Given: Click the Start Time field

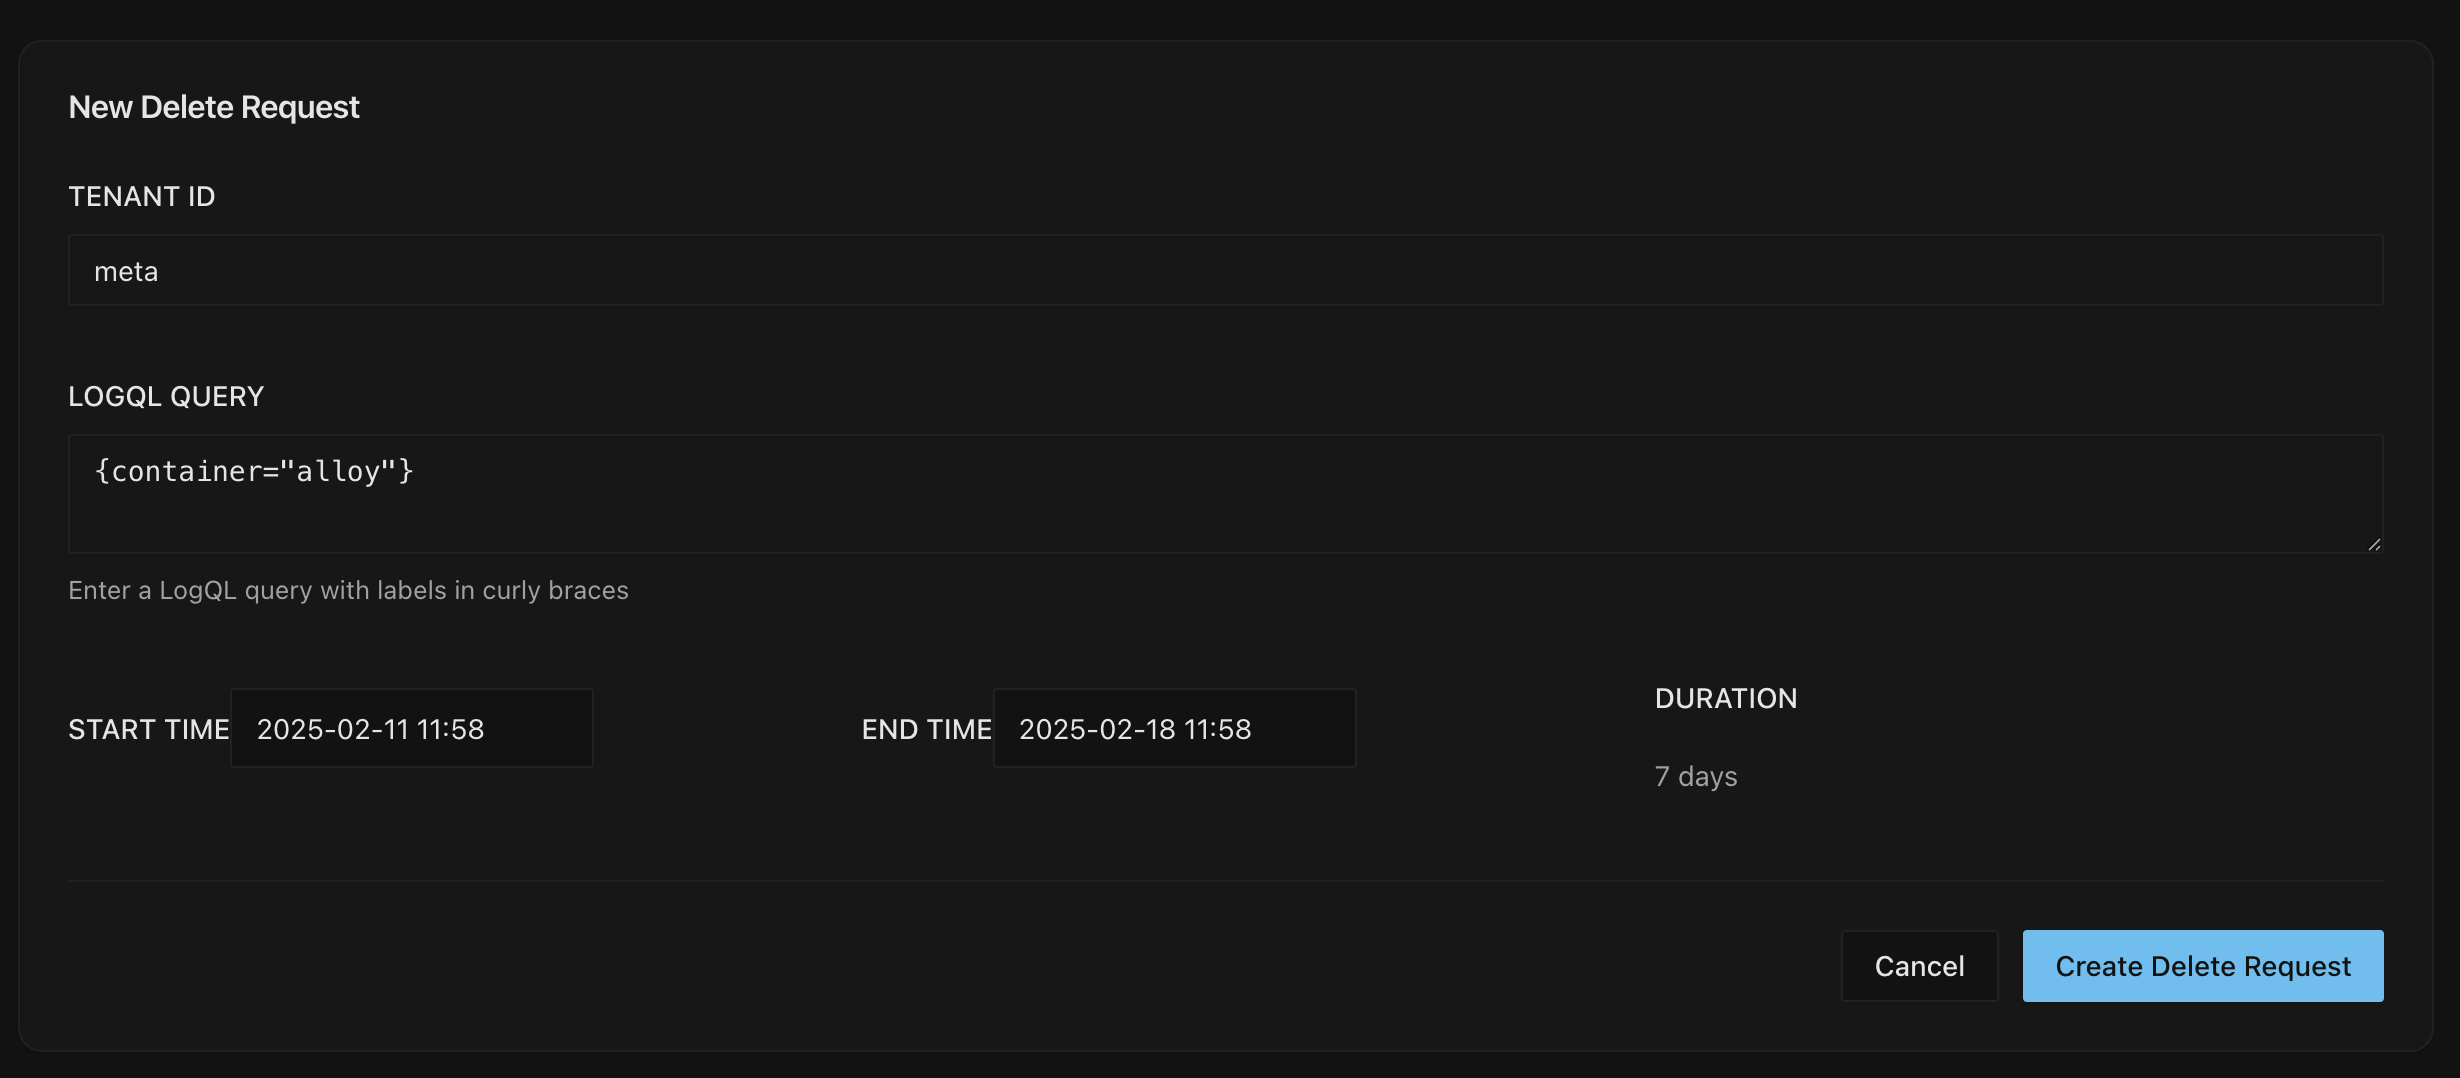Looking at the screenshot, I should (412, 728).
